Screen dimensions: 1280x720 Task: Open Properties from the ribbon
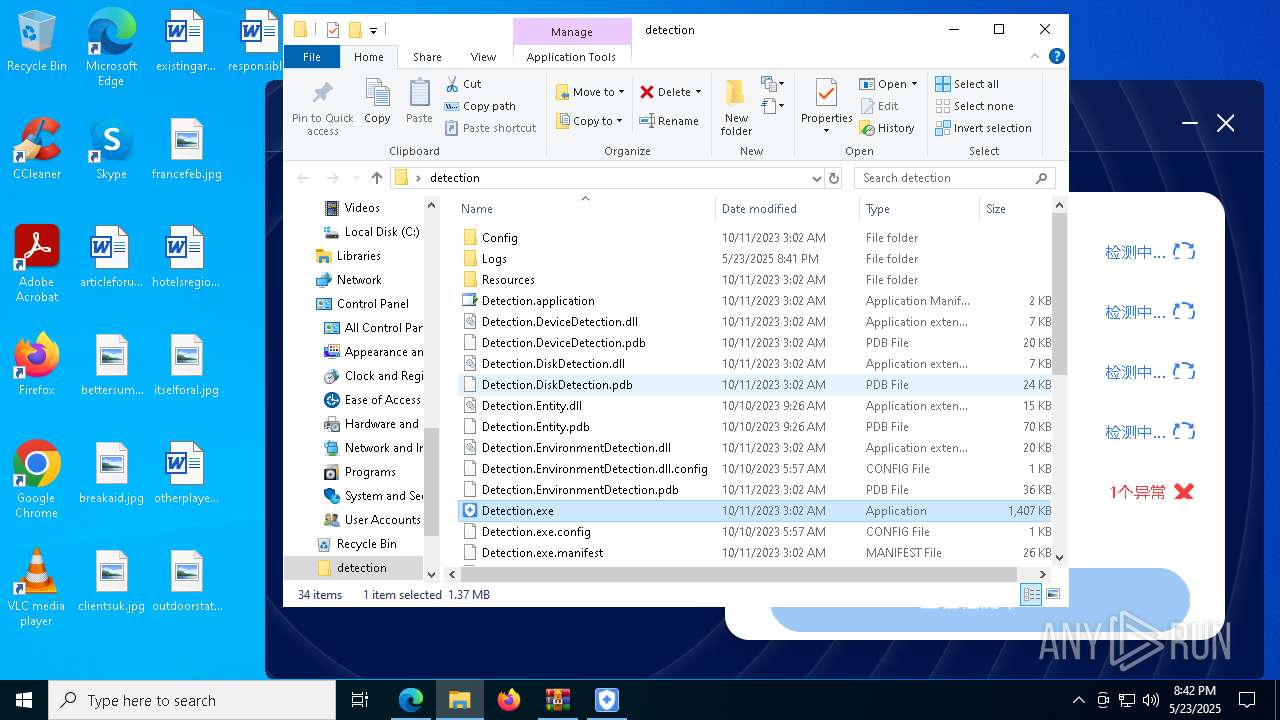[826, 106]
